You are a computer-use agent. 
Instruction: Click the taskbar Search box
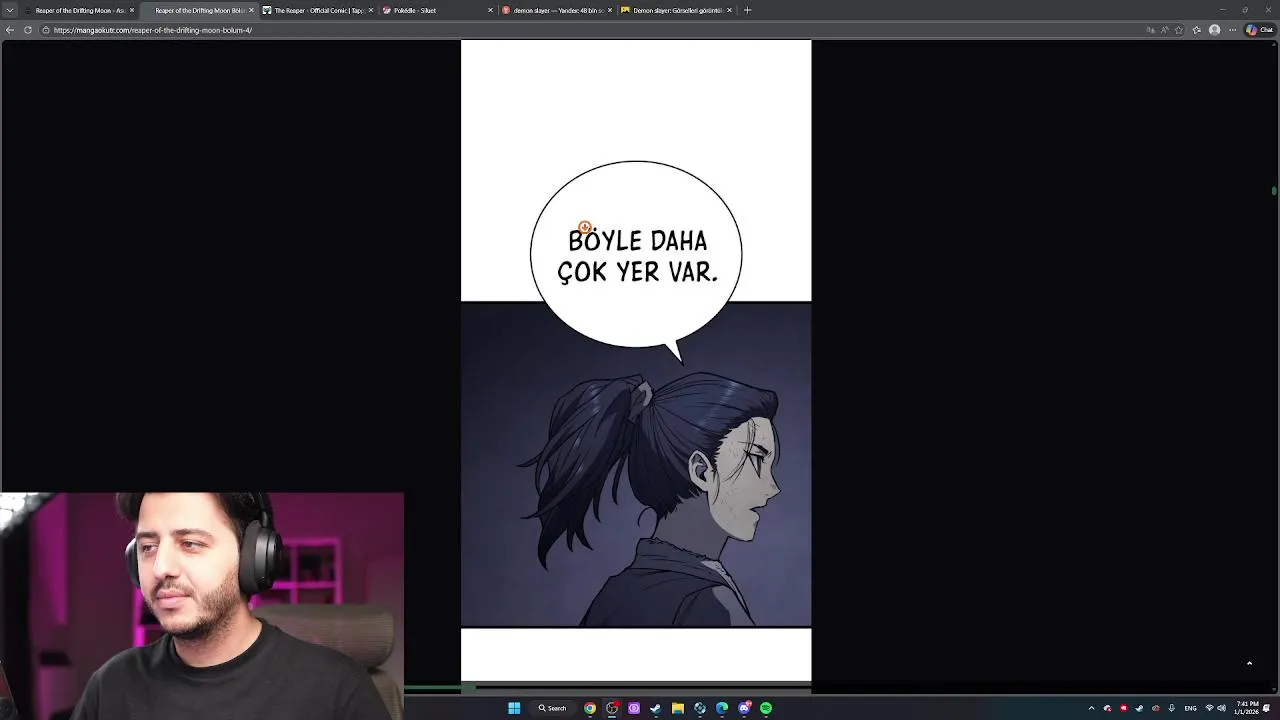(553, 708)
